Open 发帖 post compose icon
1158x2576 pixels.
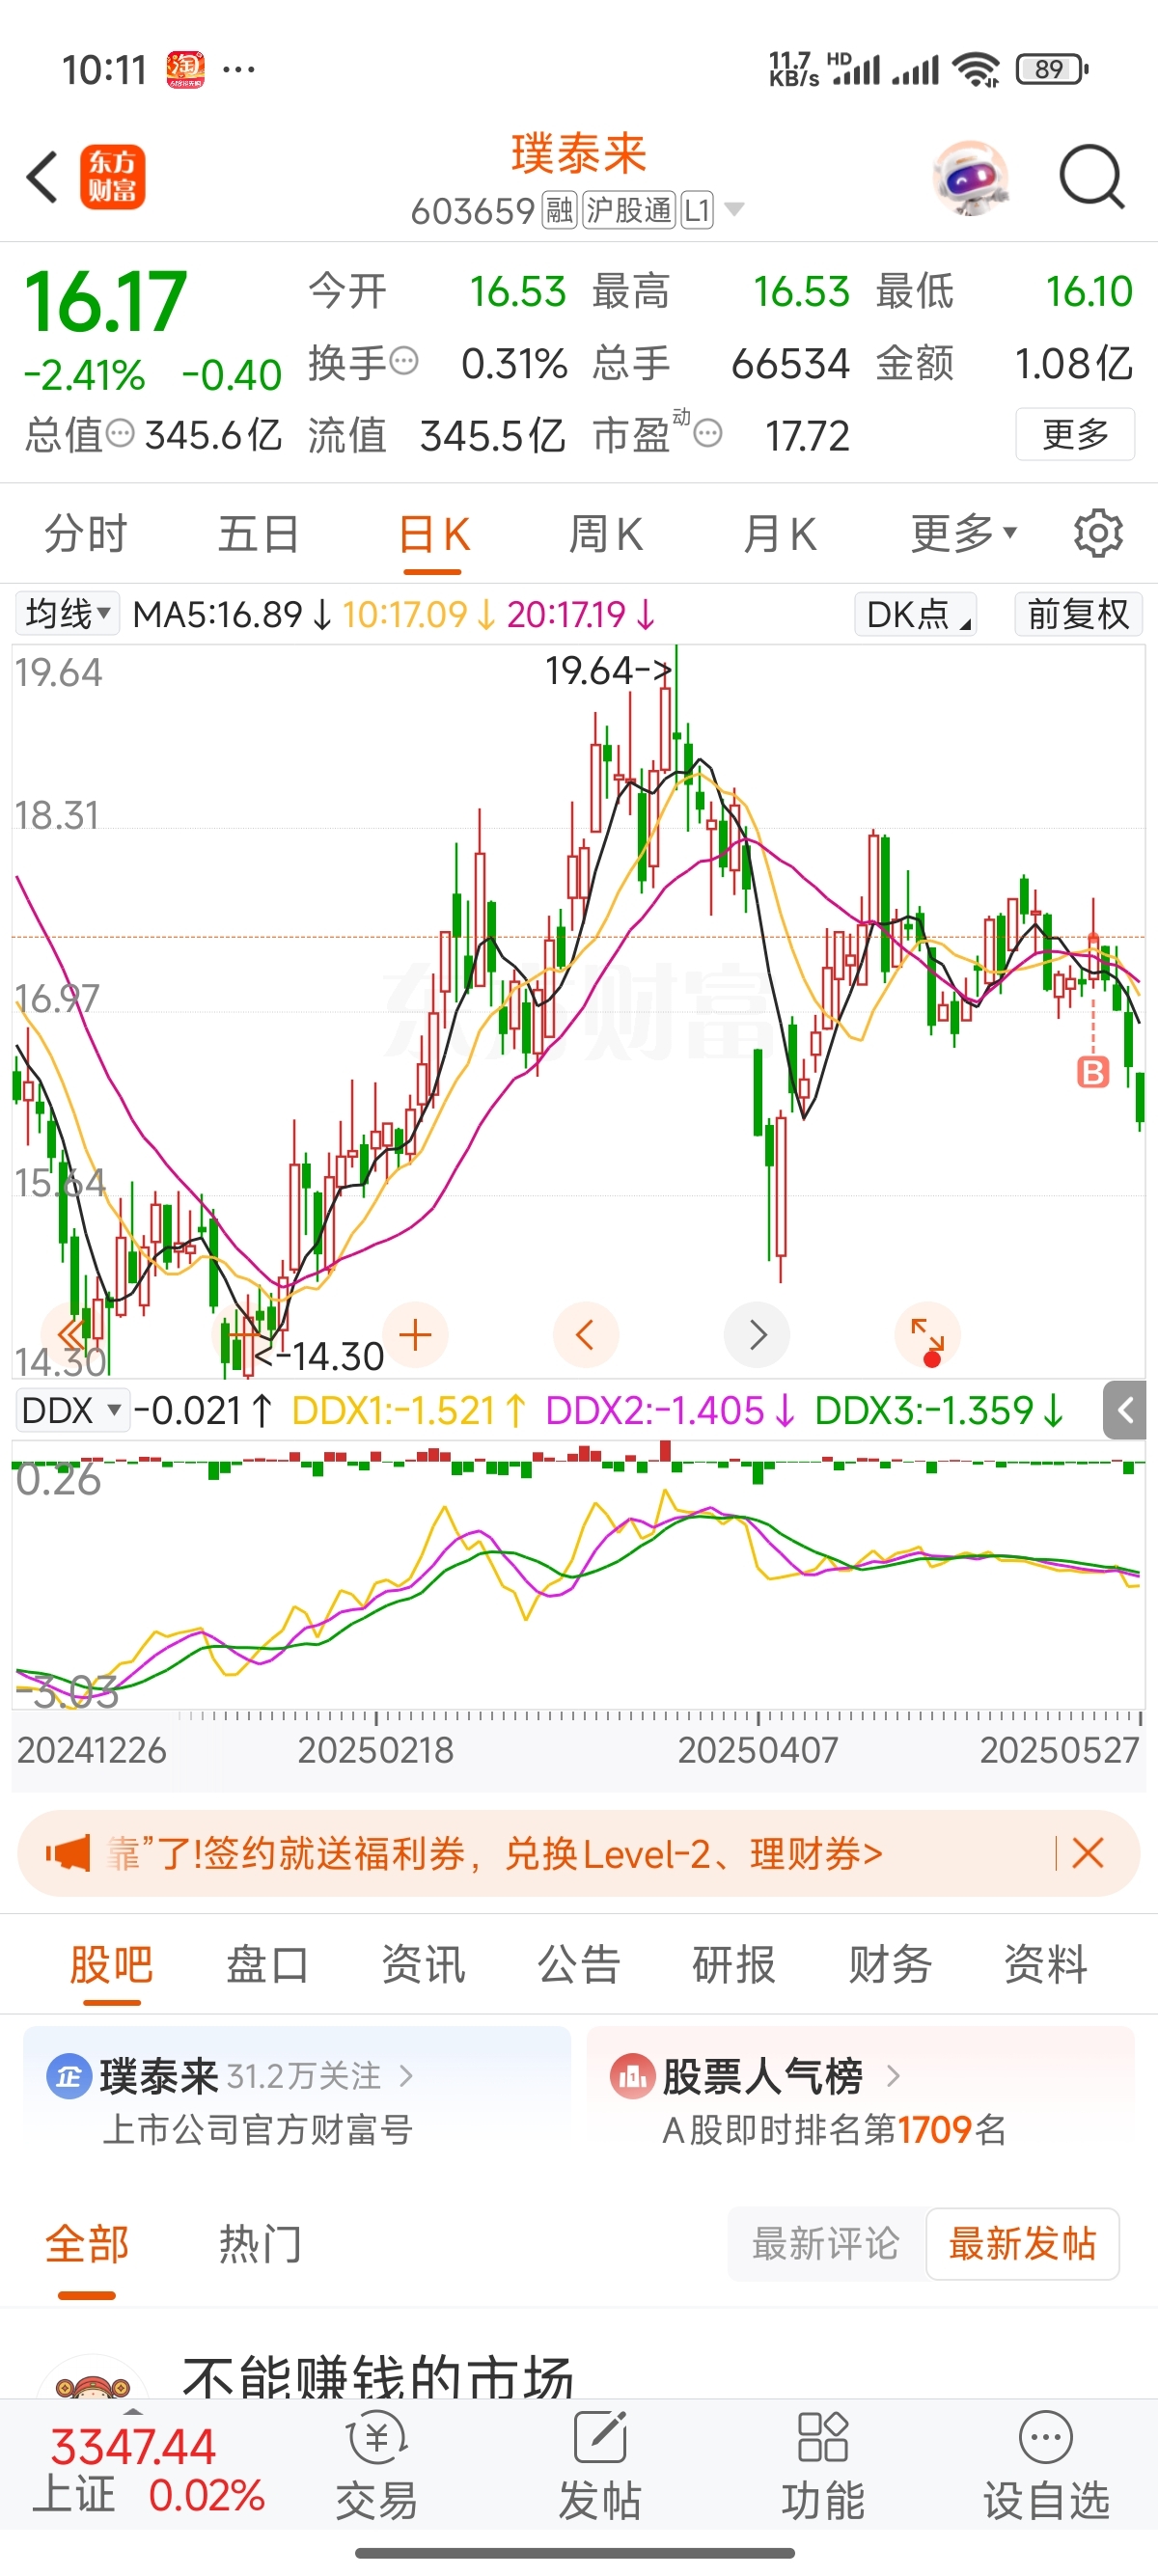click(x=600, y=2464)
